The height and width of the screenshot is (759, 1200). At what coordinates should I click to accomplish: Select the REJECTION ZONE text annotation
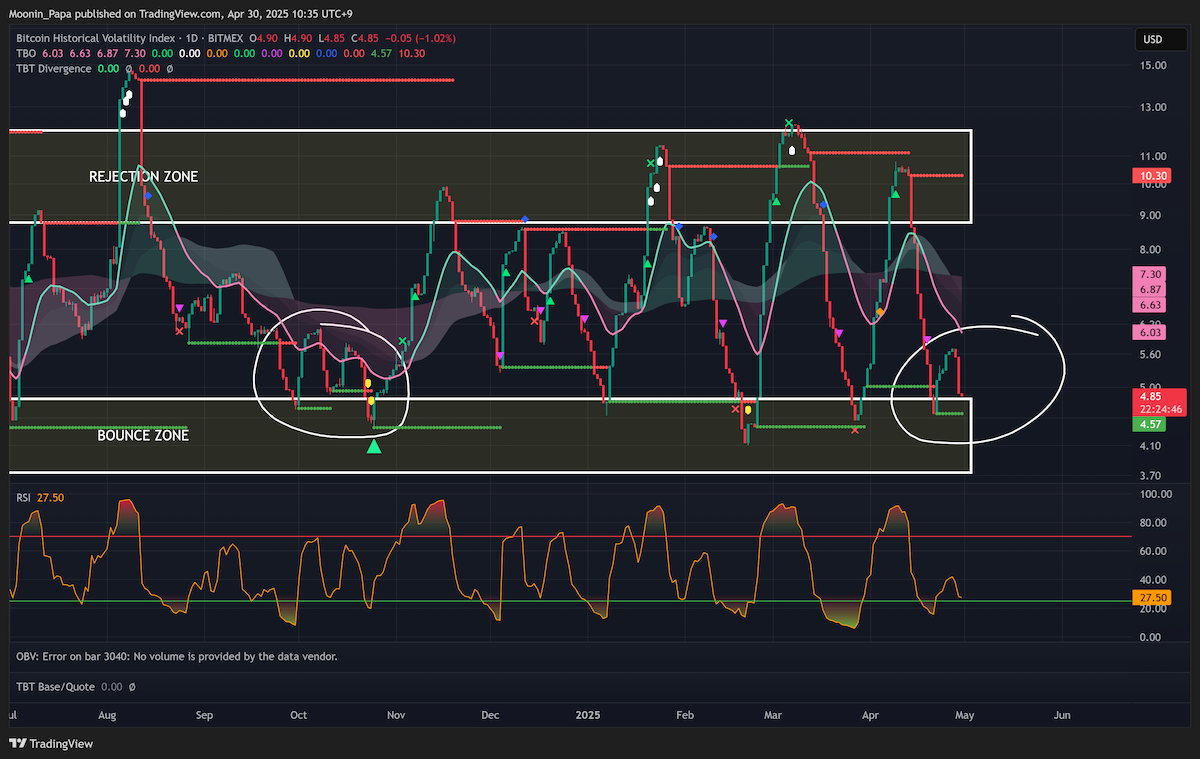(143, 177)
